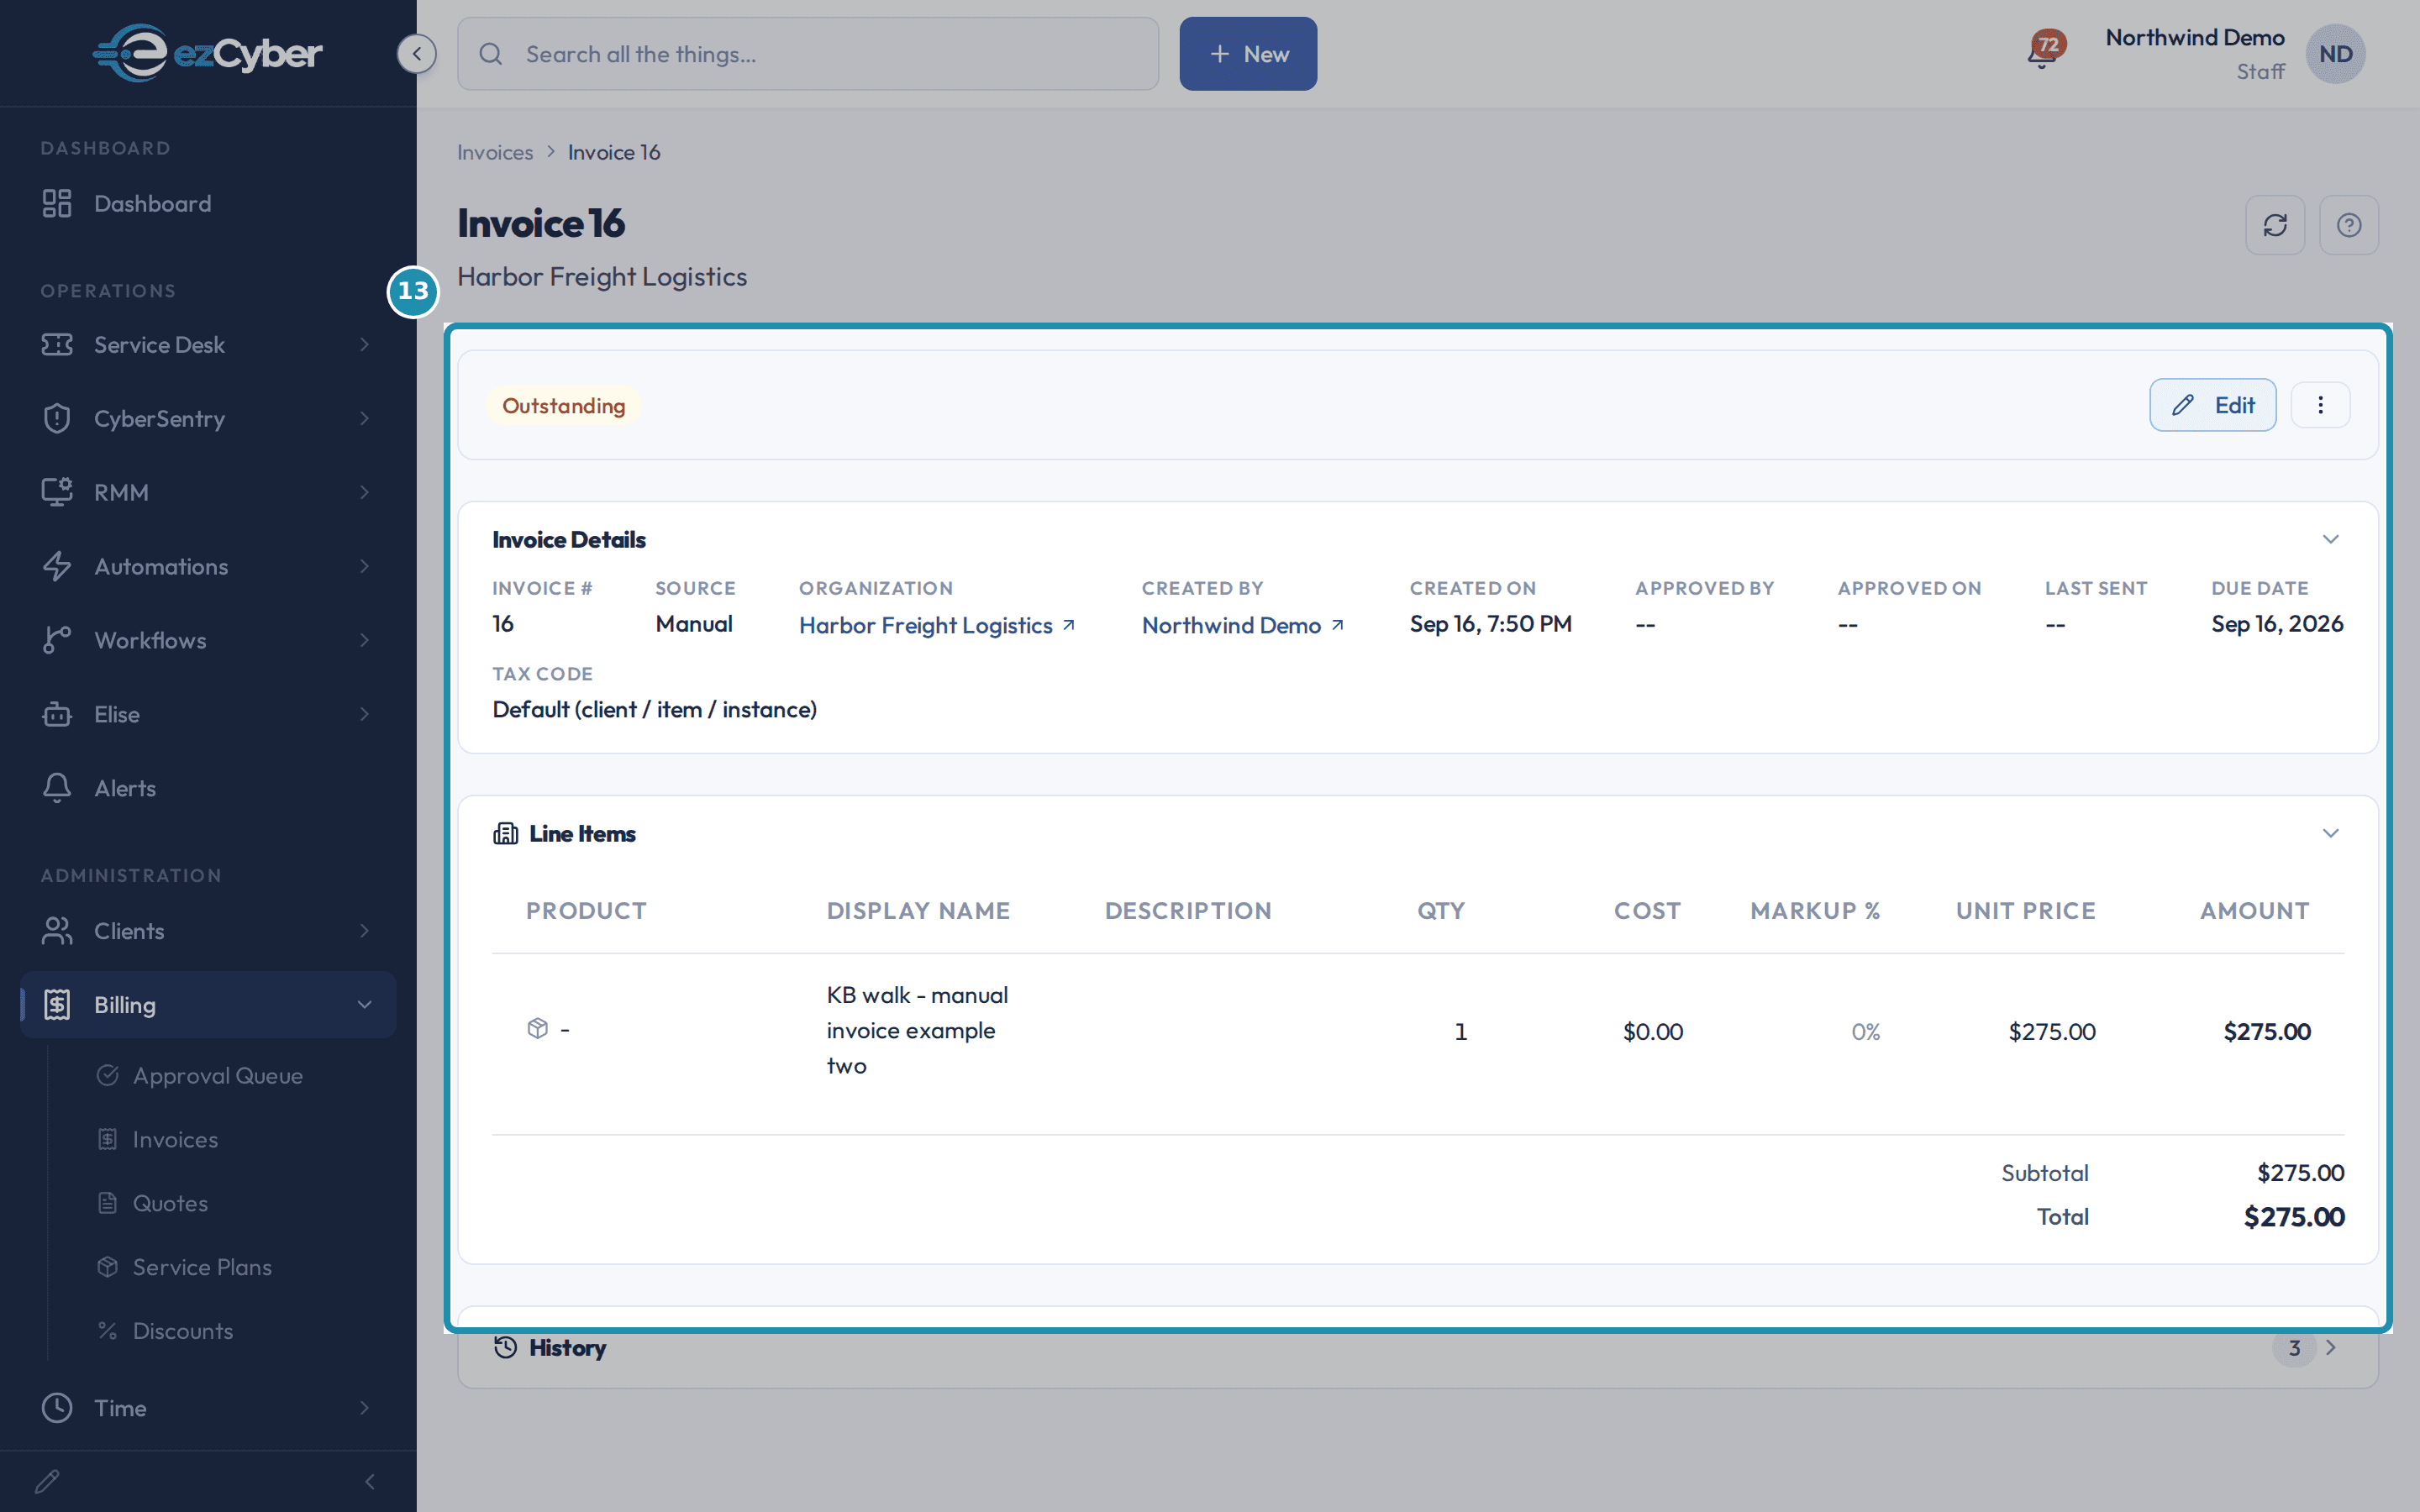Image resolution: width=2420 pixels, height=1512 pixels.
Task: Click the Elise submenu chevron
Action: point(364,714)
